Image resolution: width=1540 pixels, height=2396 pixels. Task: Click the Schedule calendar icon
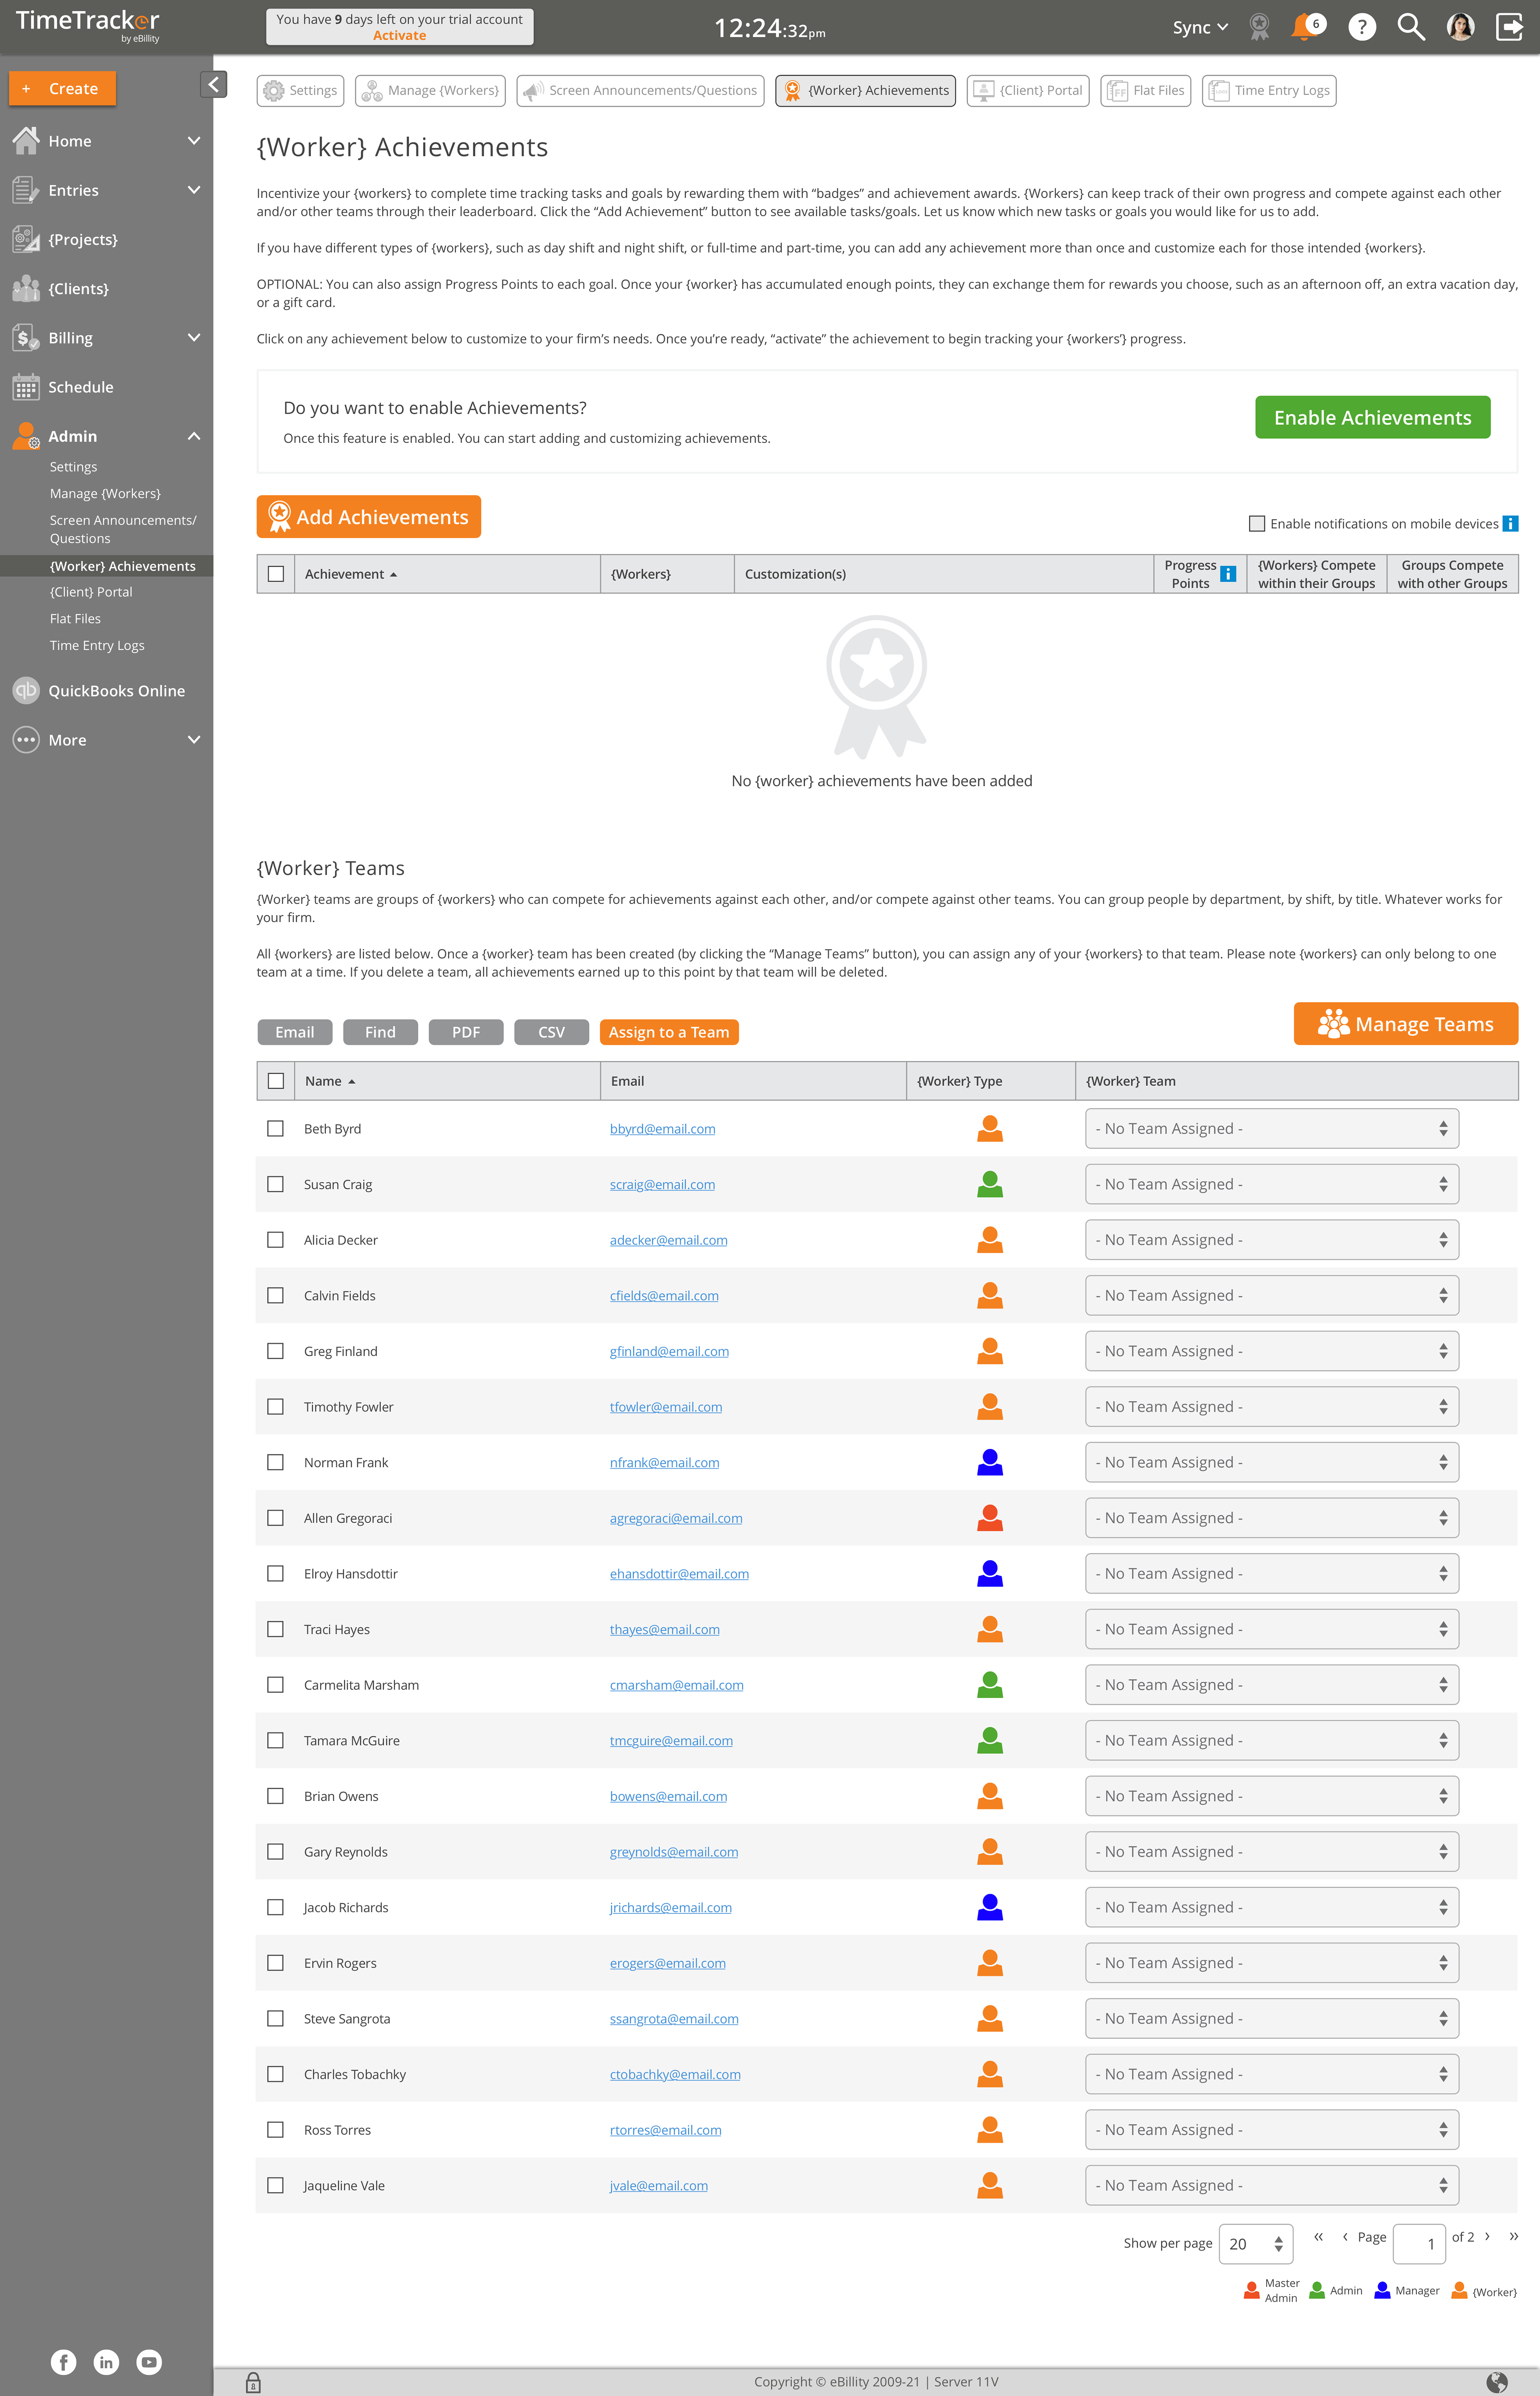coord(26,387)
